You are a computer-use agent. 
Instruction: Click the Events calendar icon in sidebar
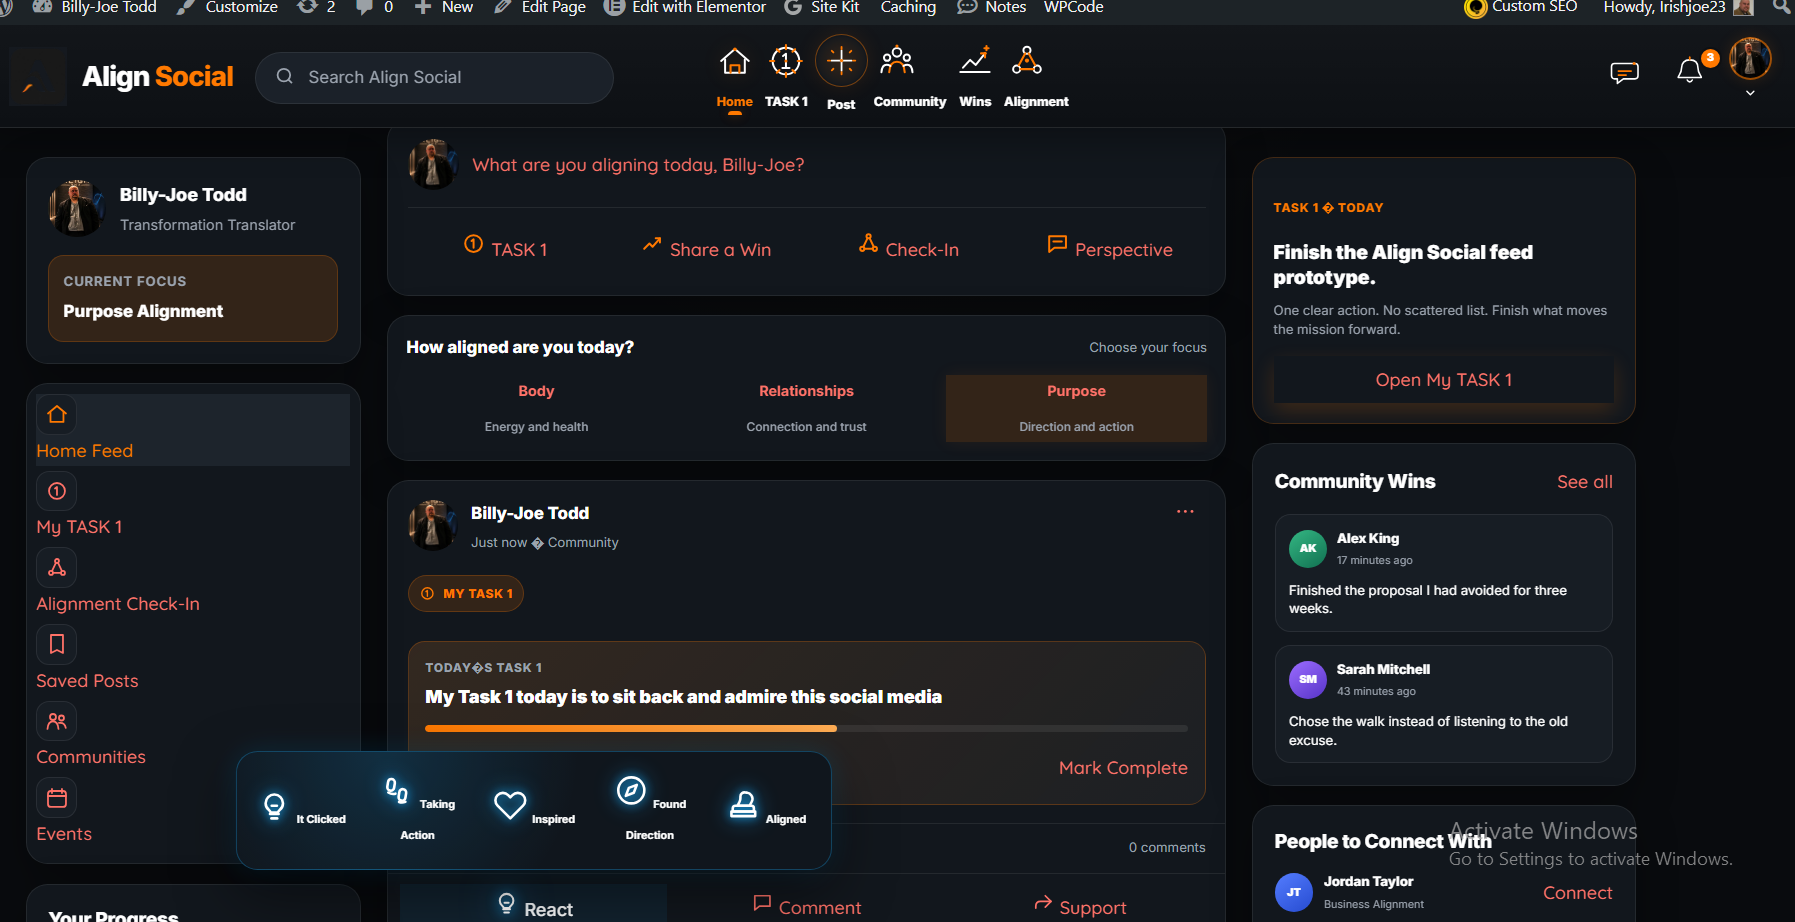tap(57, 798)
